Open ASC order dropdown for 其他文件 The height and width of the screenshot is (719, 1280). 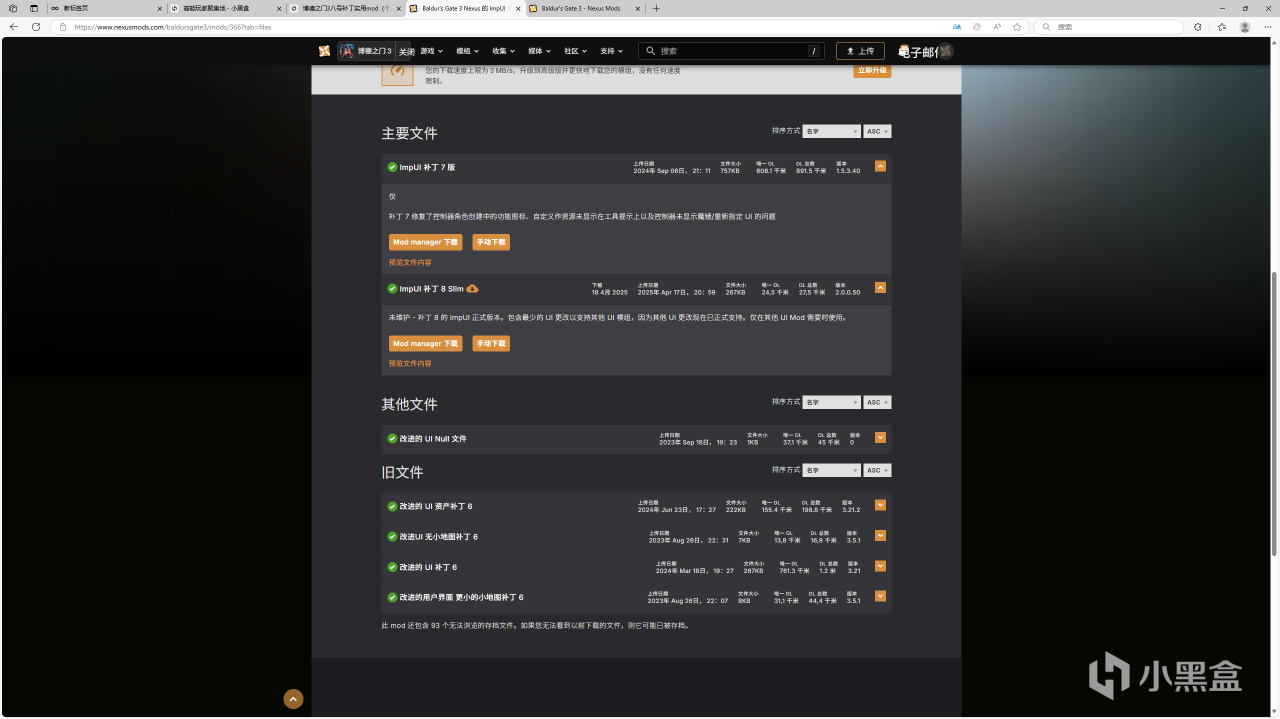point(877,402)
